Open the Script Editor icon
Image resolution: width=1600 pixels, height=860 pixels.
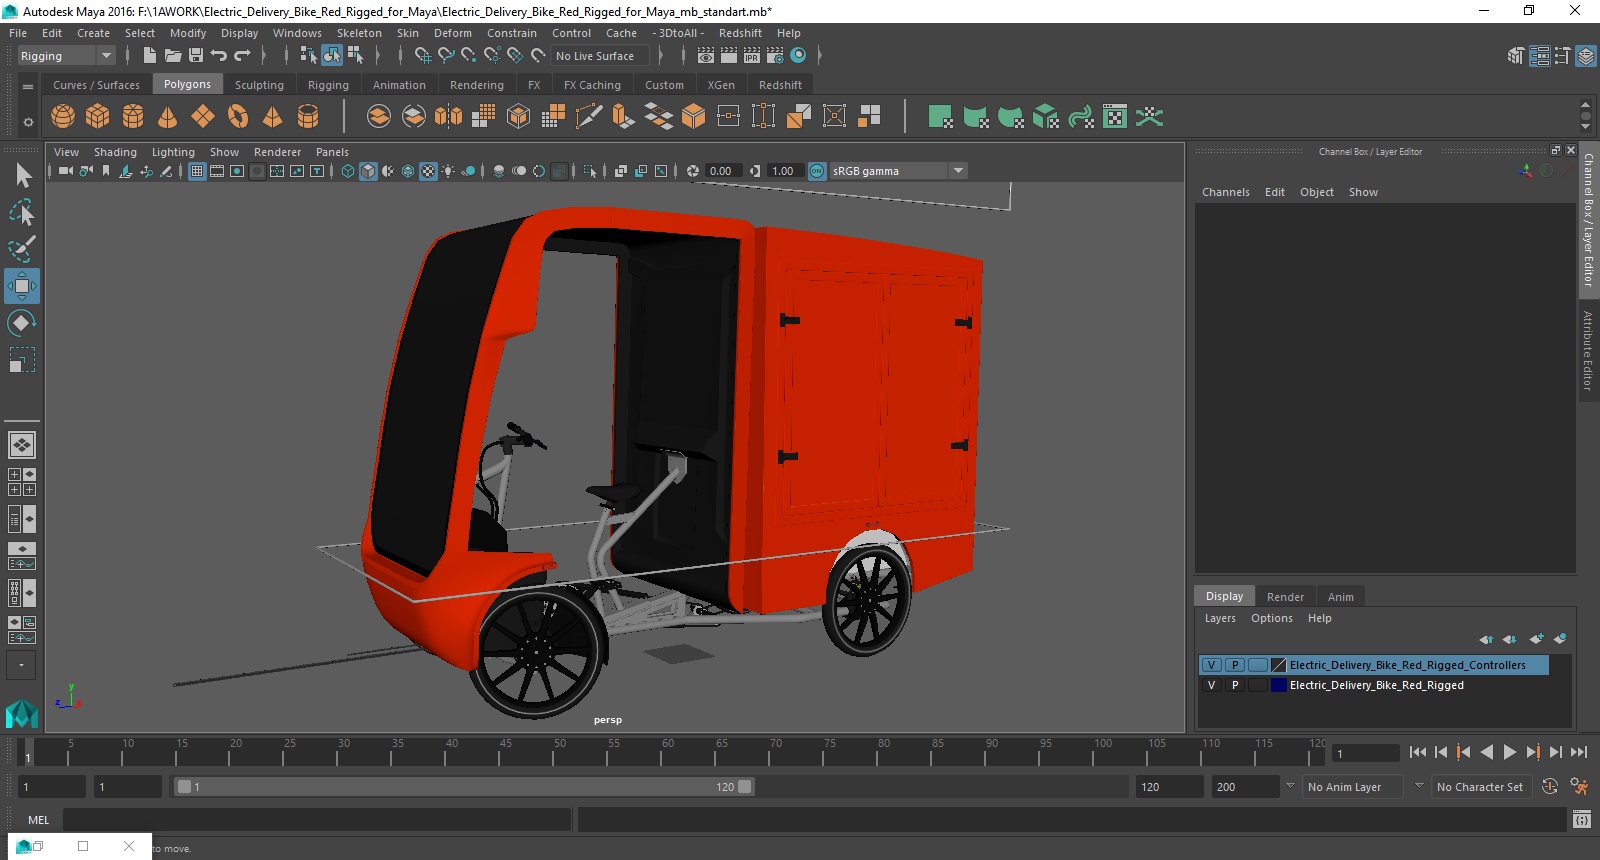coord(1581,820)
